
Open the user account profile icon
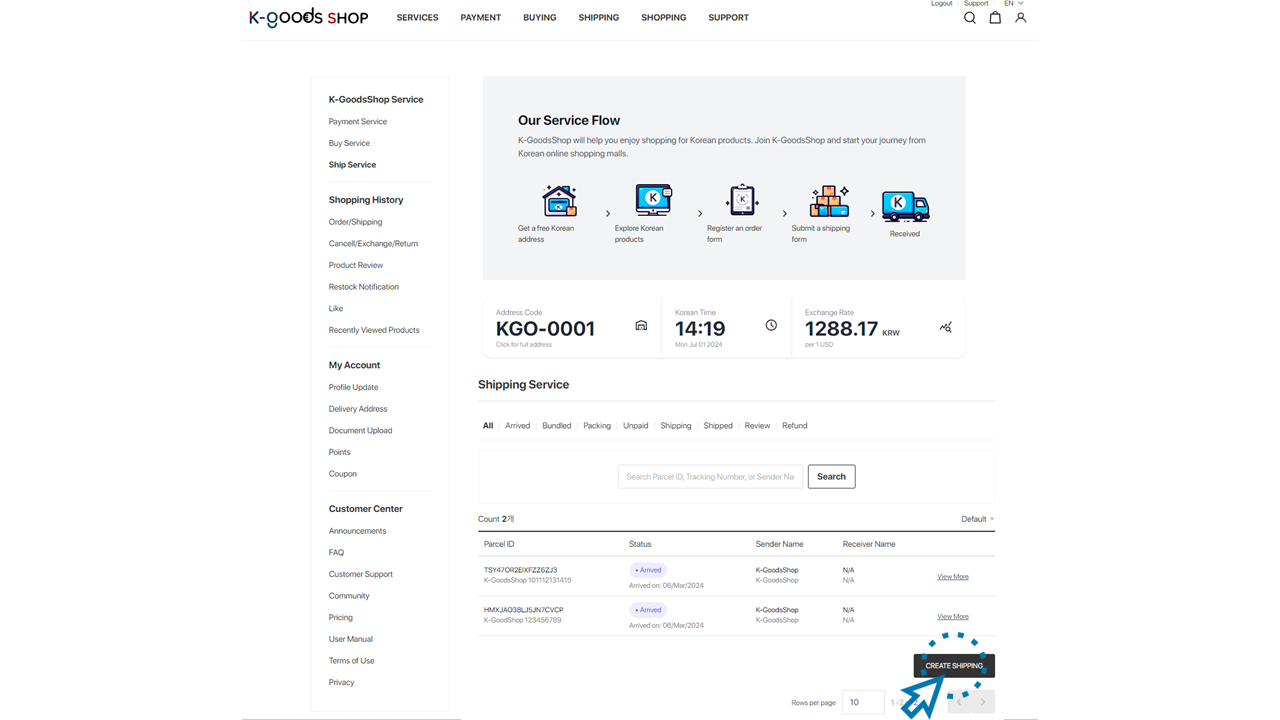pos(1020,18)
